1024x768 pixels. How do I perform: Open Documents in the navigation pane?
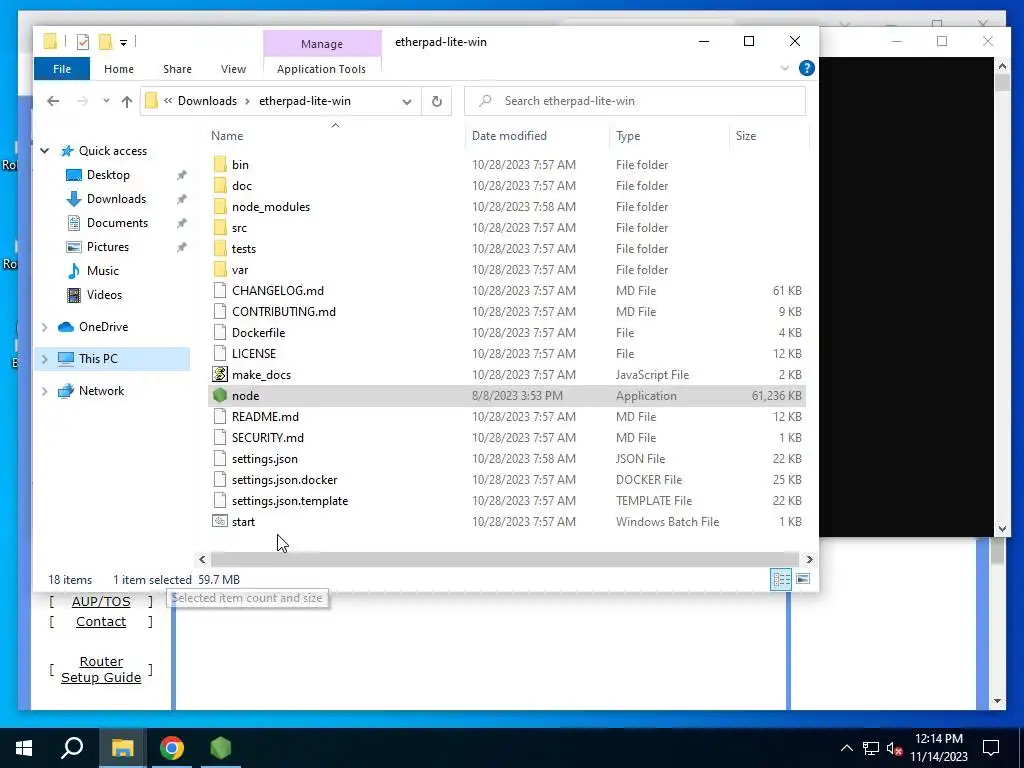click(118, 223)
